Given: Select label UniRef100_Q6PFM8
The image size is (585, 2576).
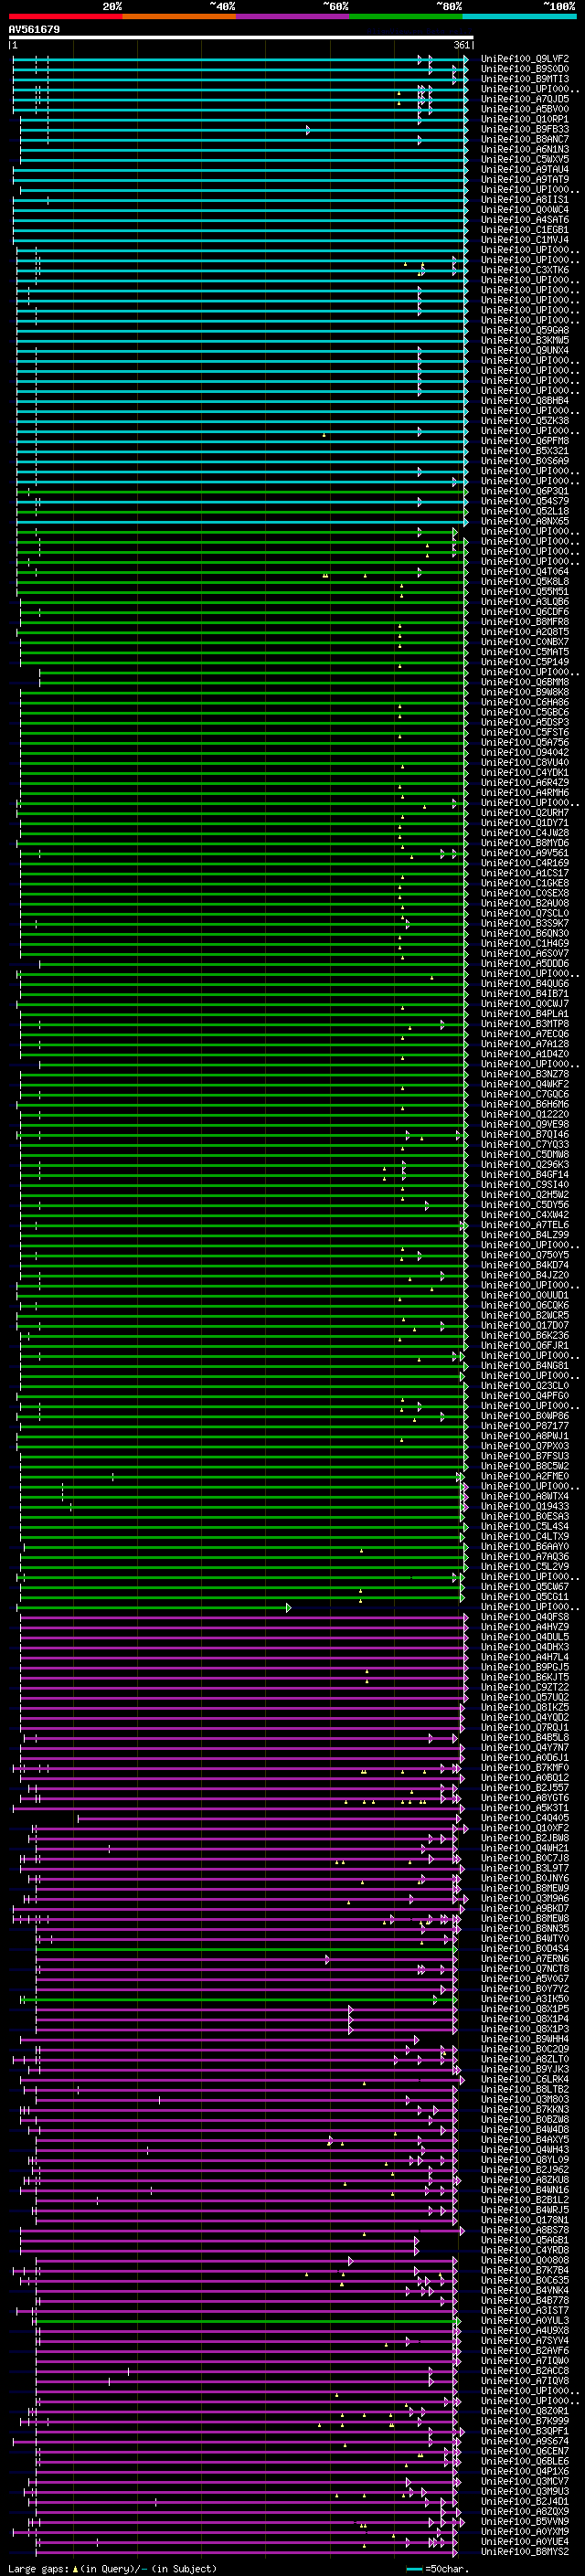Looking at the screenshot, I should pos(525,441).
